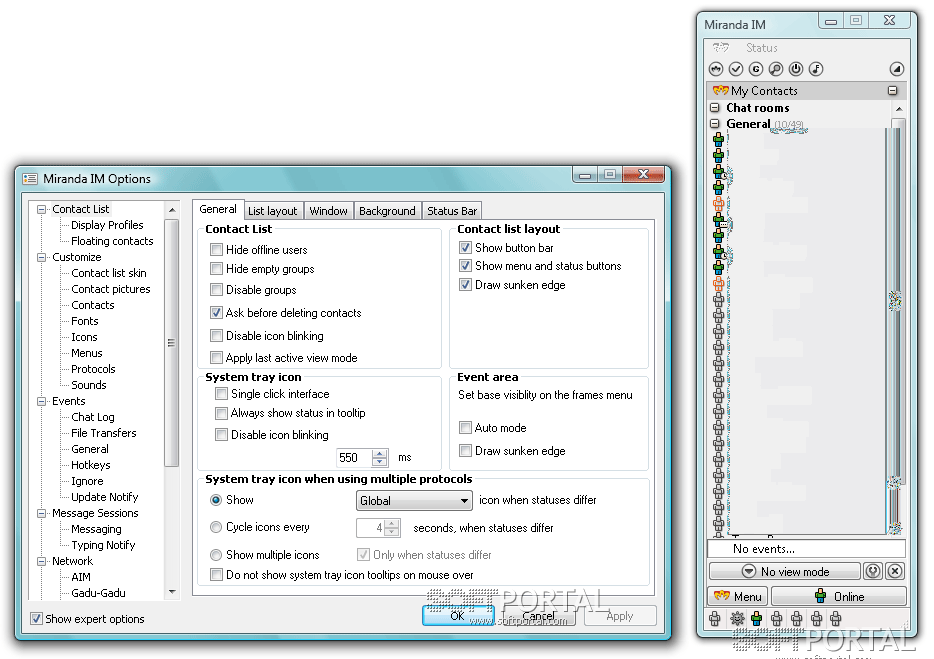Collapse the Contact List tree node
Image resolution: width=934 pixels, height=659 pixels.
41,209
